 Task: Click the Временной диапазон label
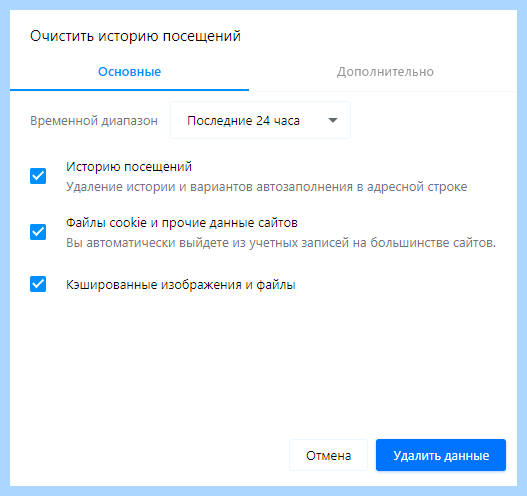94,121
